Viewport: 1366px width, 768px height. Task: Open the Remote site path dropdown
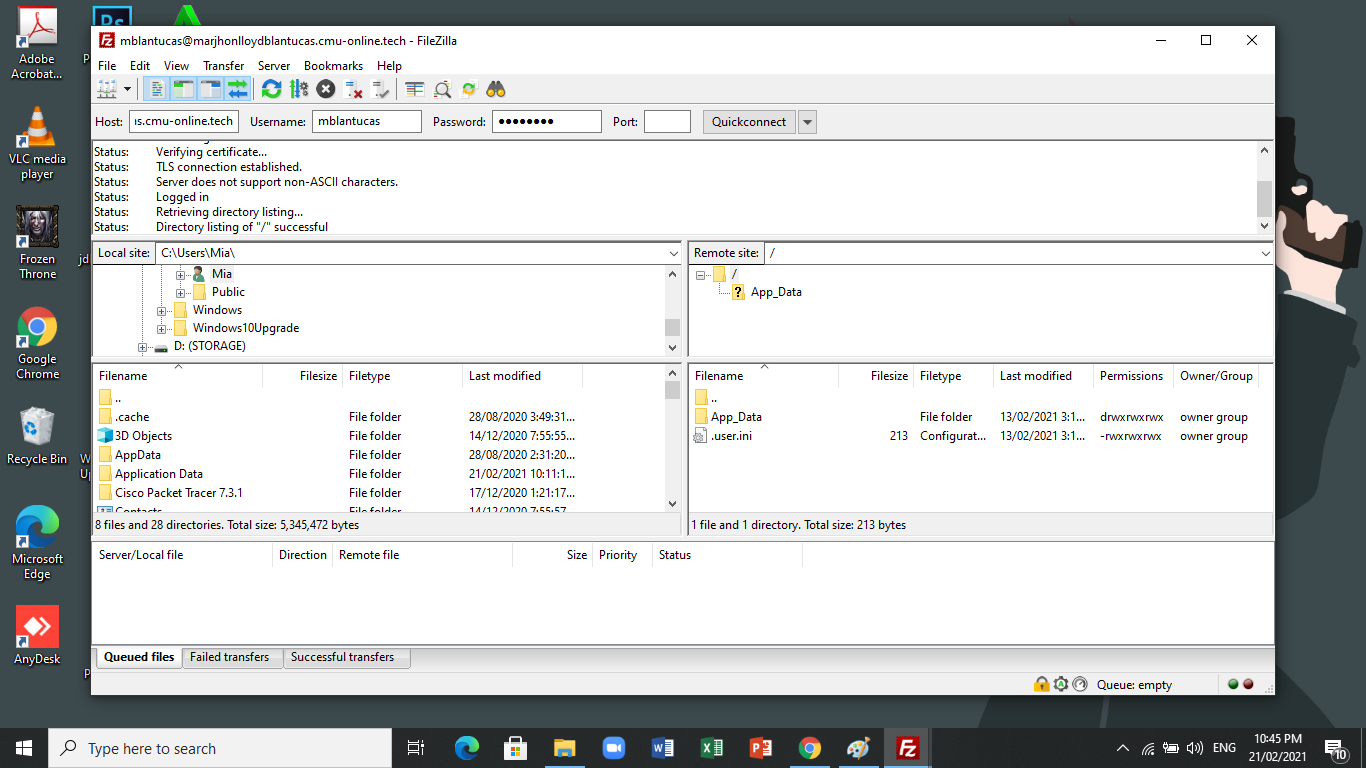click(1265, 254)
